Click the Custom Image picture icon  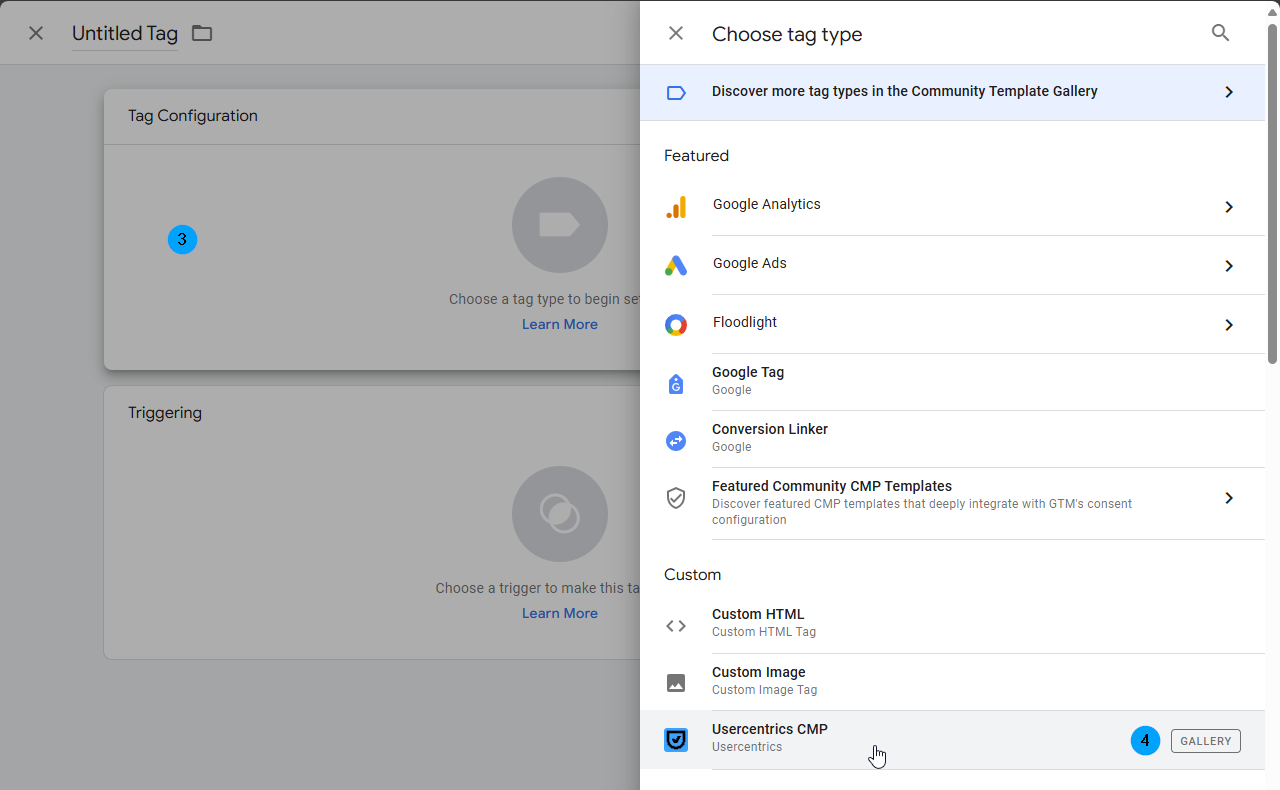(x=676, y=683)
